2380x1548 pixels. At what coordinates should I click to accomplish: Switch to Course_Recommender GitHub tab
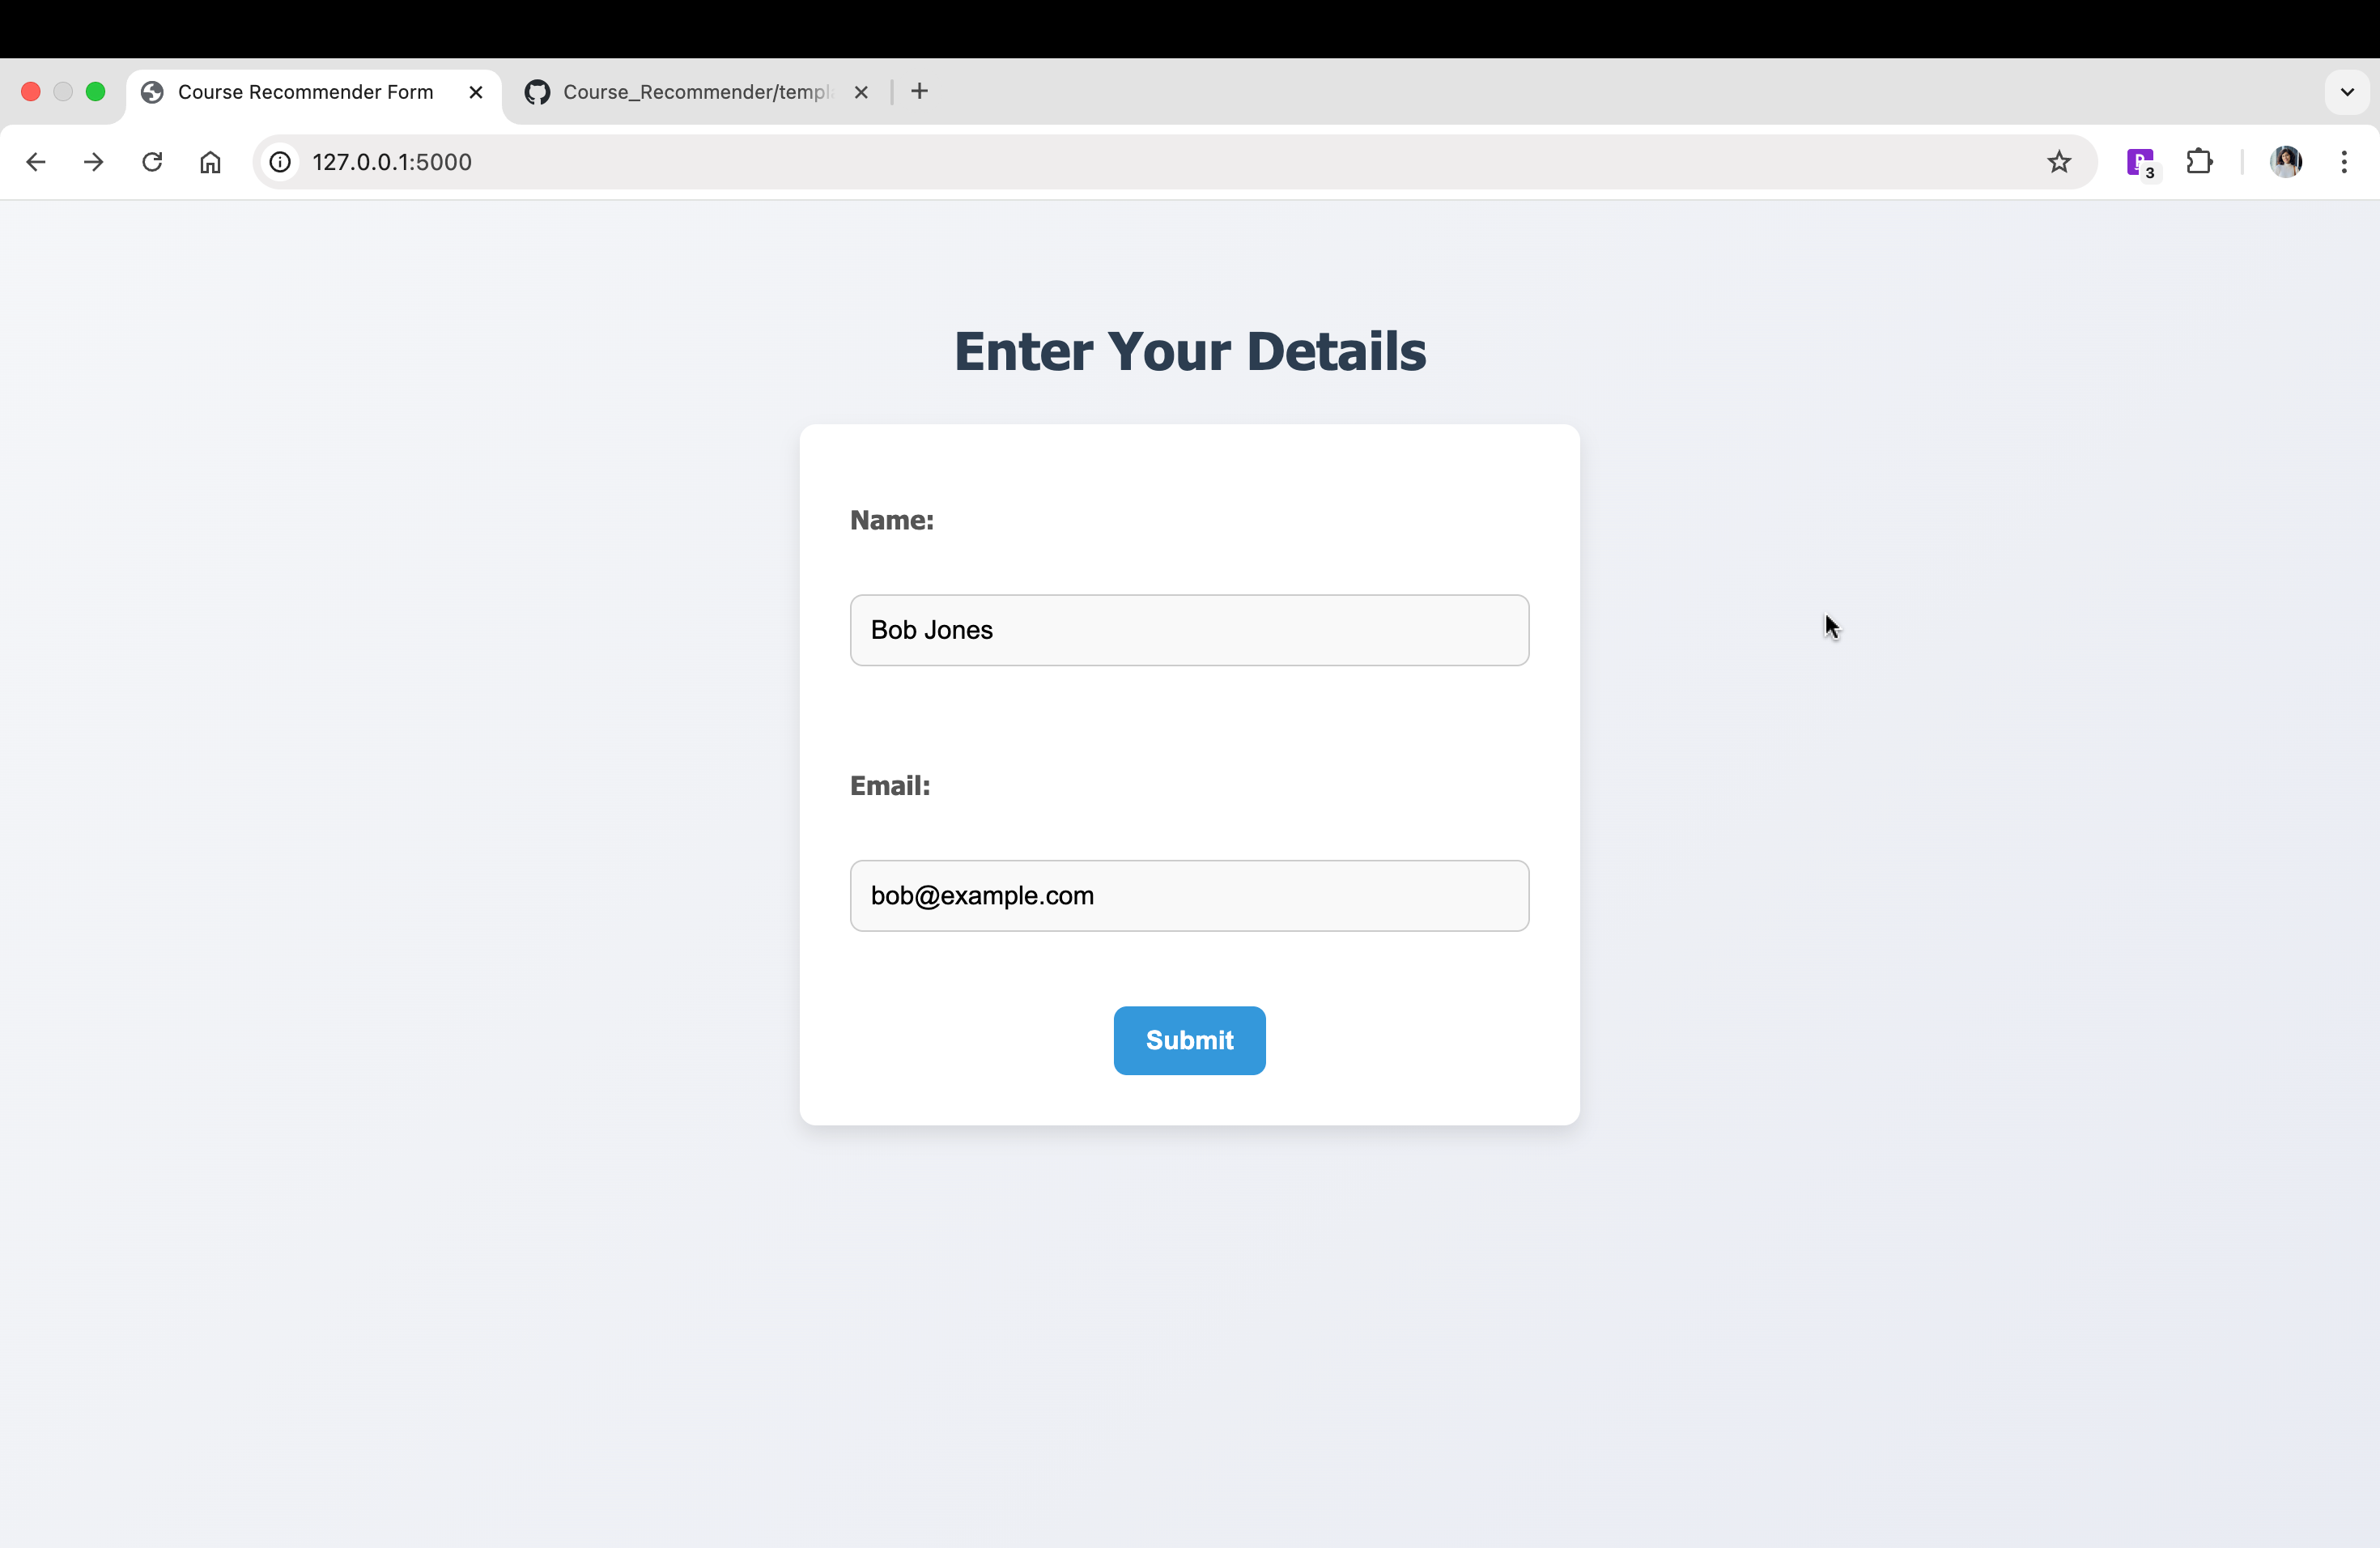click(690, 92)
